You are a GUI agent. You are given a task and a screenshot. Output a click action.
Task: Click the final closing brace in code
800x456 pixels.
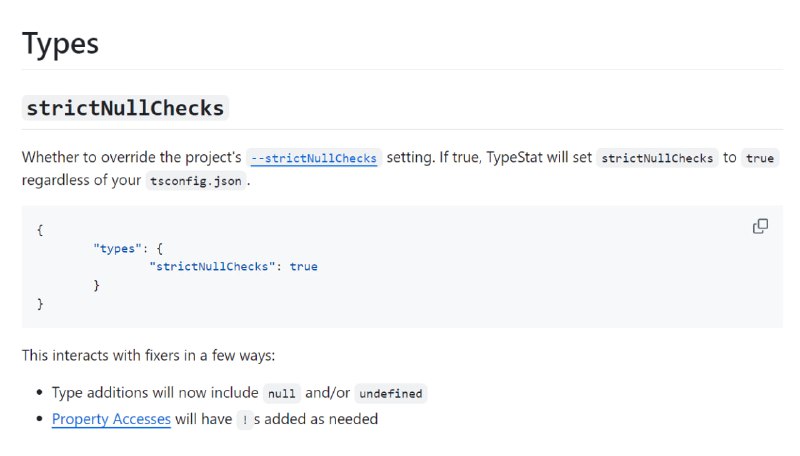[40, 304]
